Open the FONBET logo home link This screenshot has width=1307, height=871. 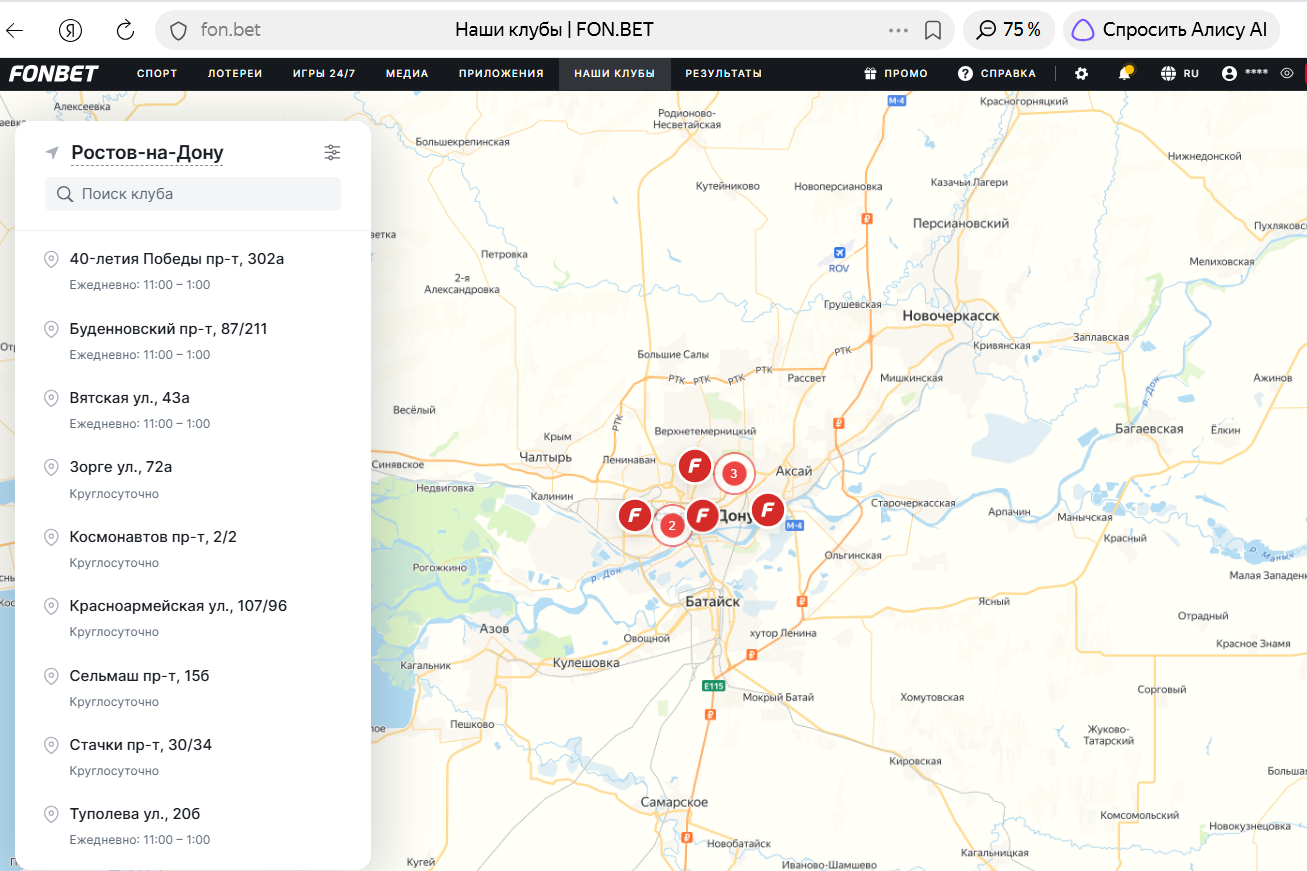click(54, 73)
